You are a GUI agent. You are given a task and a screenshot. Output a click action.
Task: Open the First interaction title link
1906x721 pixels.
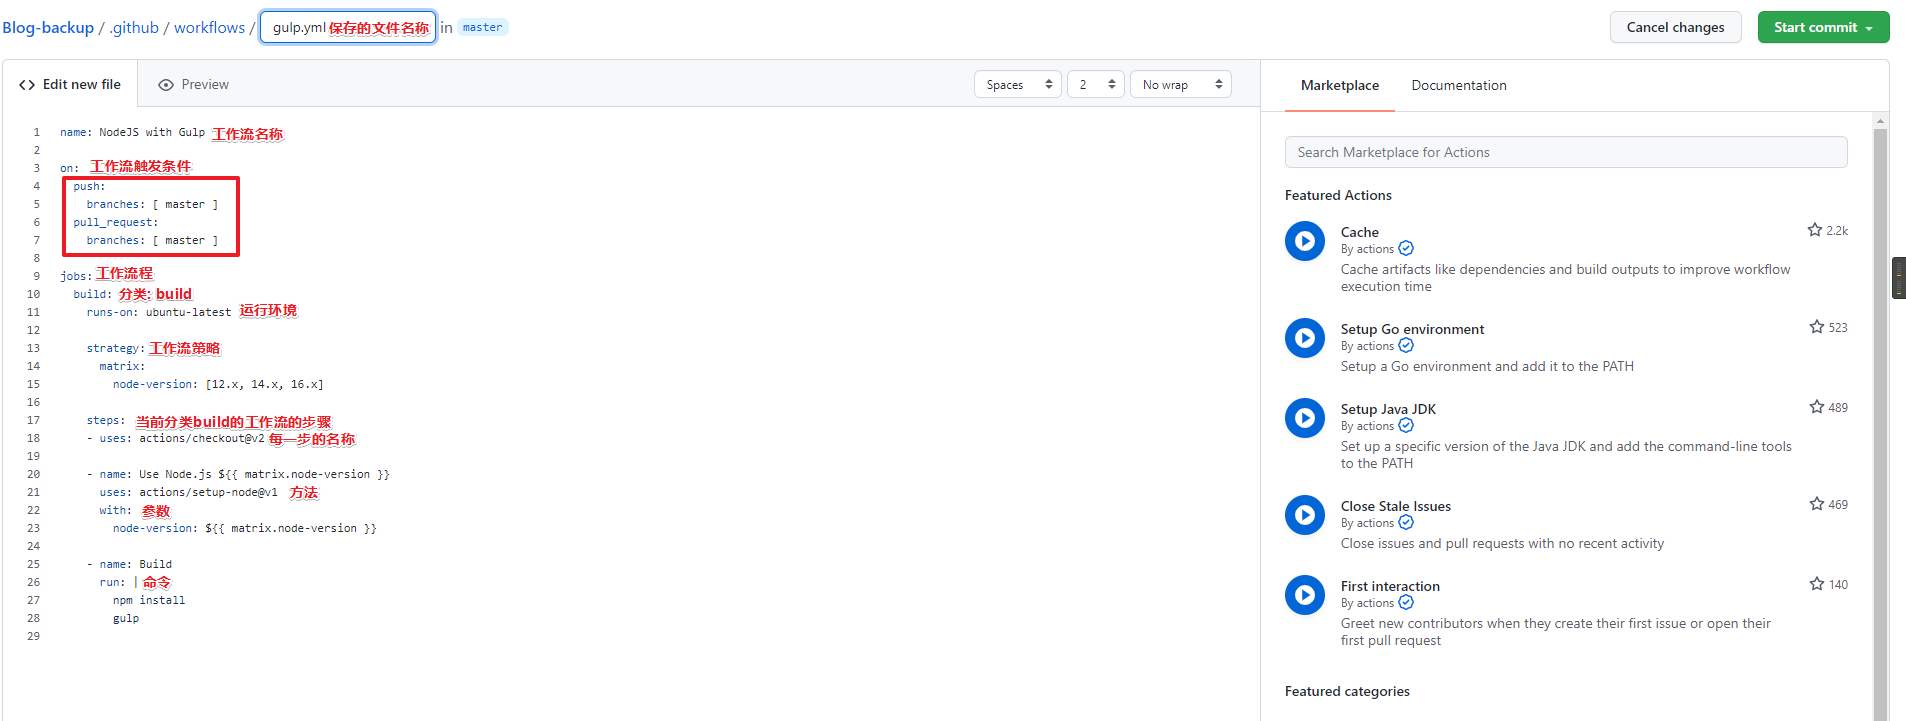coord(1390,586)
